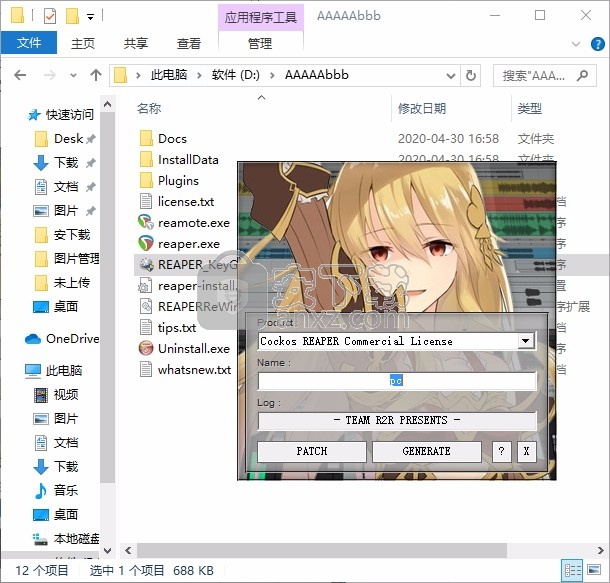Screen dimensions: 610x583
Task: Select 本地磁盘 drive in sidebar
Action: point(66,539)
